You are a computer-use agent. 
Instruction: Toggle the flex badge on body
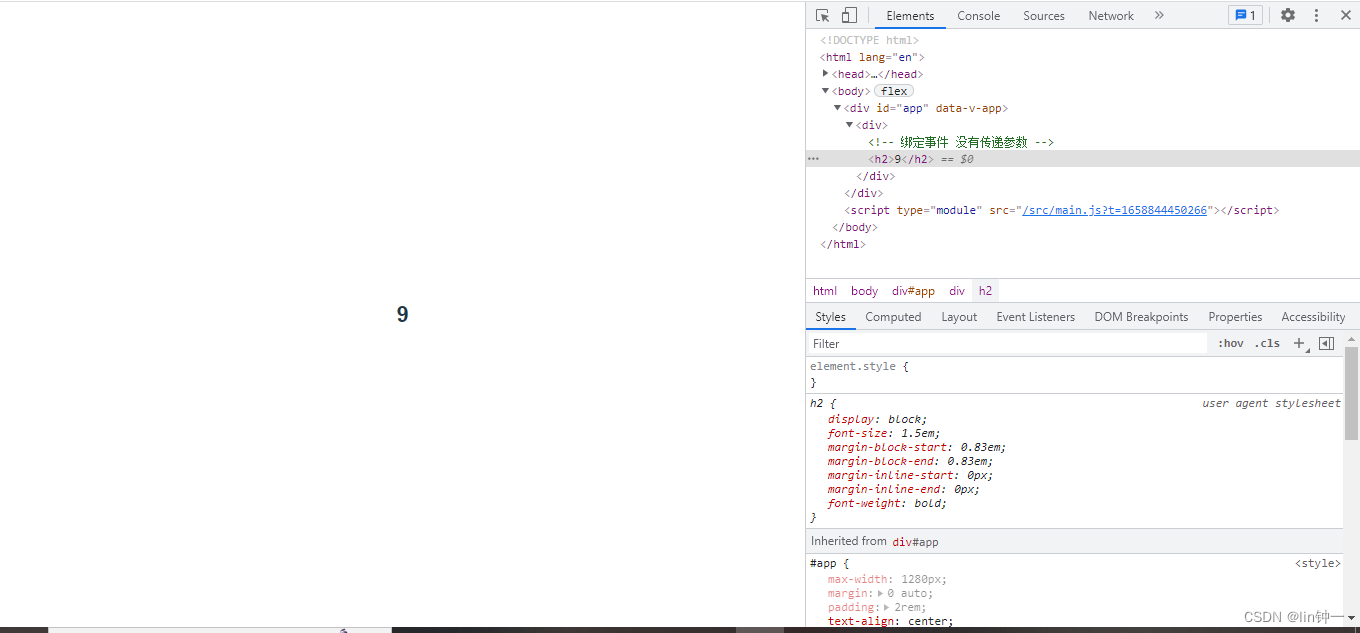click(894, 91)
